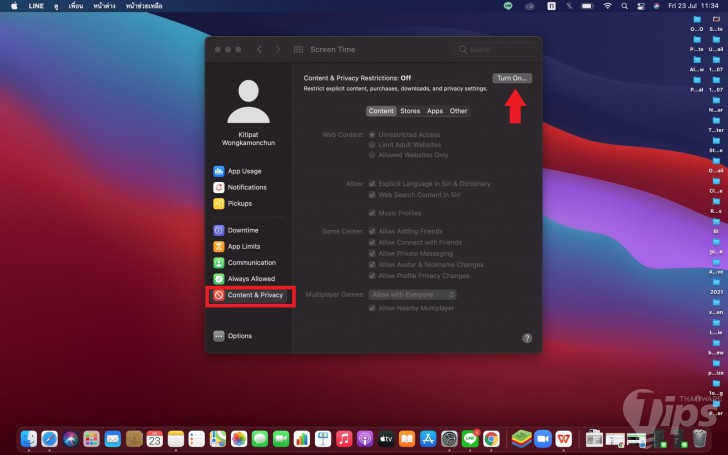
Task: Toggle the Music Profiles checkbox
Action: (372, 213)
